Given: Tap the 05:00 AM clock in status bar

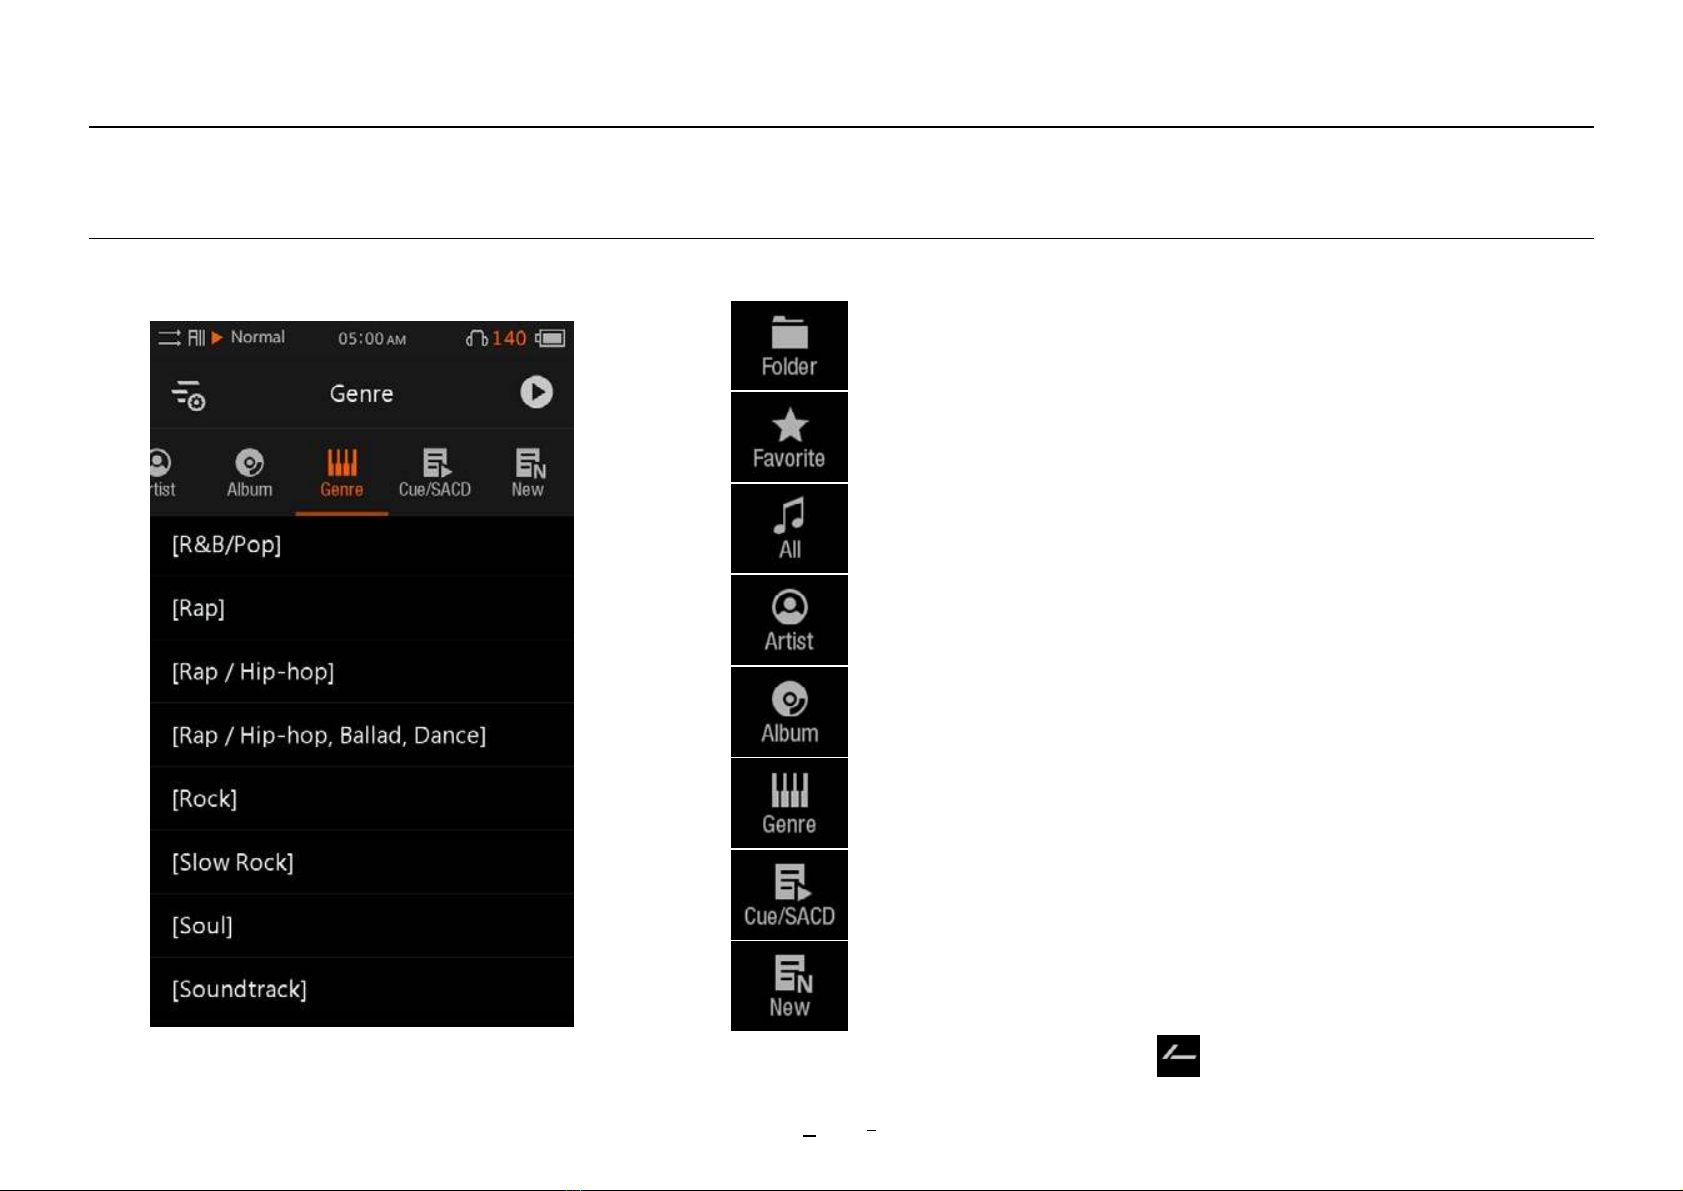Looking at the screenshot, I should [x=372, y=339].
